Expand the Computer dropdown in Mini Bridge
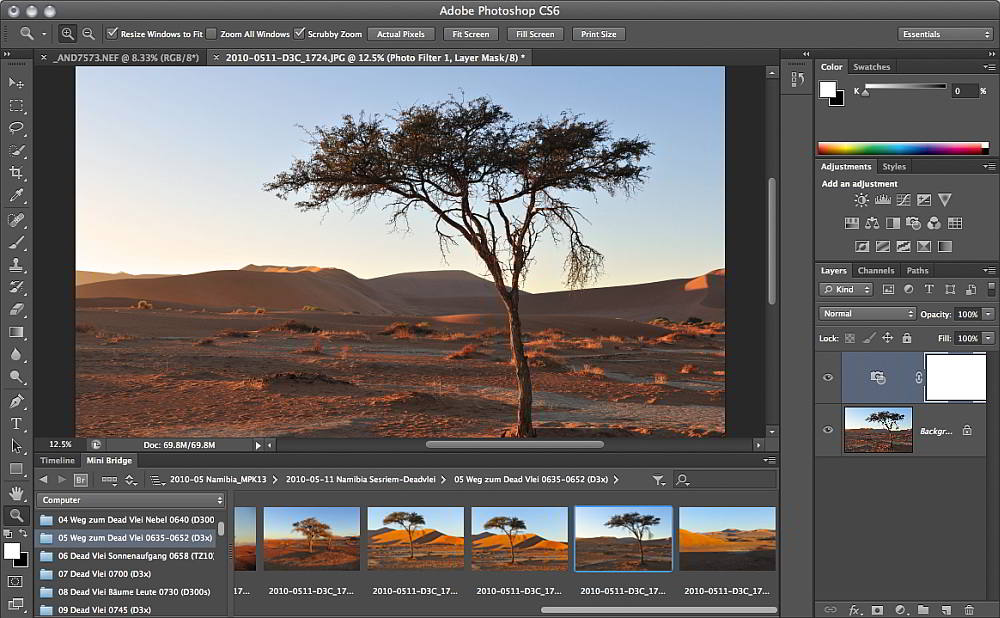 (x=132, y=500)
